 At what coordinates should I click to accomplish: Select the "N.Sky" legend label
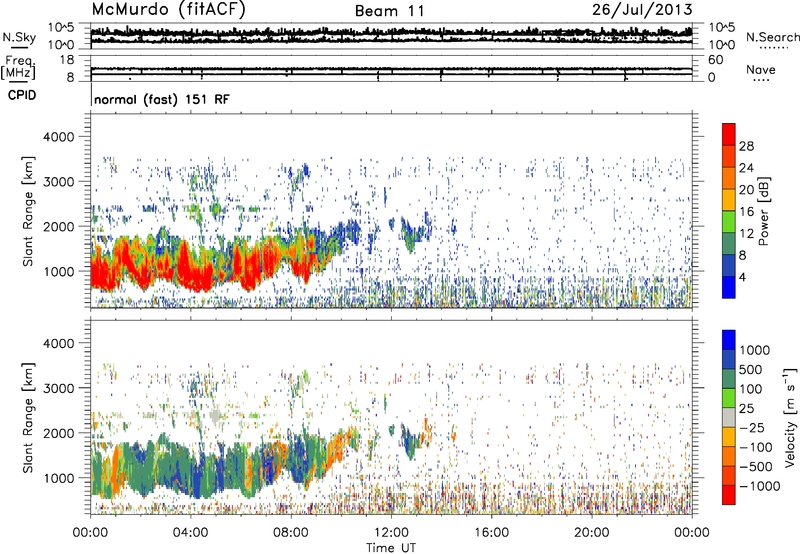click(19, 37)
